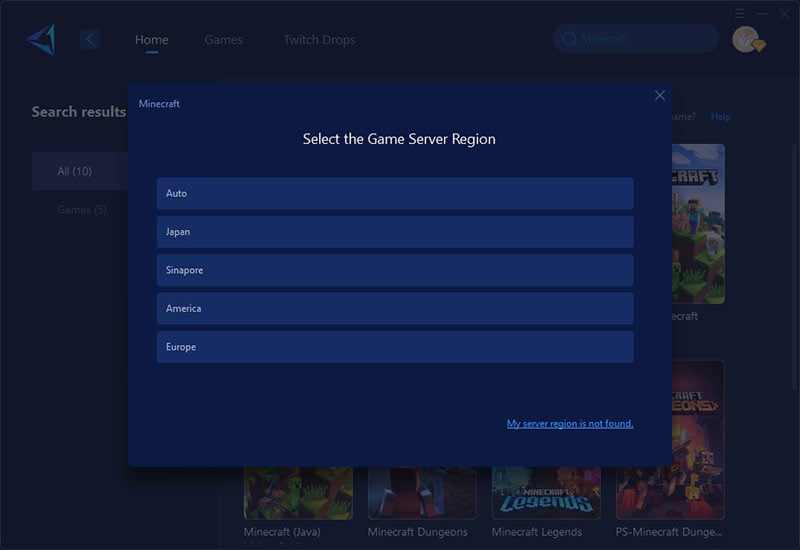Open the Games tab
This screenshot has height=550, width=800.
click(x=223, y=40)
